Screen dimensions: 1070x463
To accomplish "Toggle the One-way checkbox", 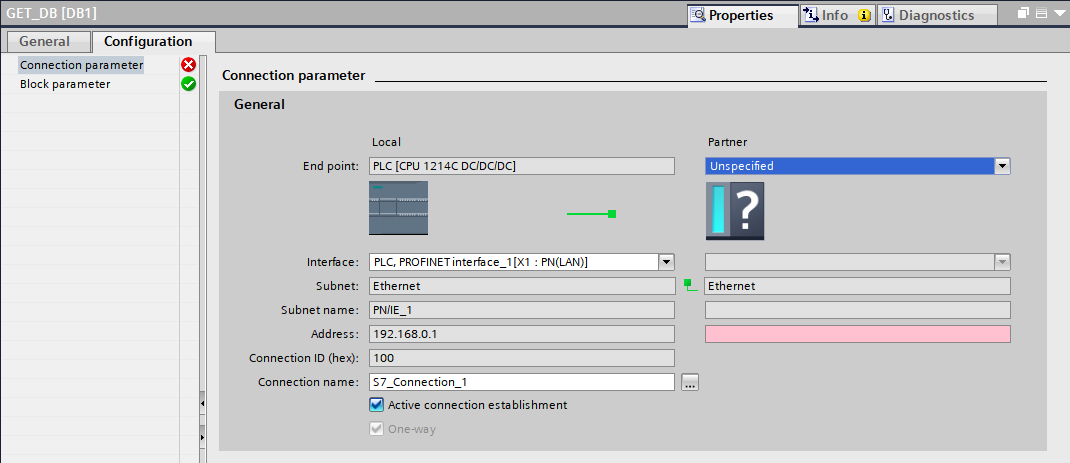I will [376, 429].
